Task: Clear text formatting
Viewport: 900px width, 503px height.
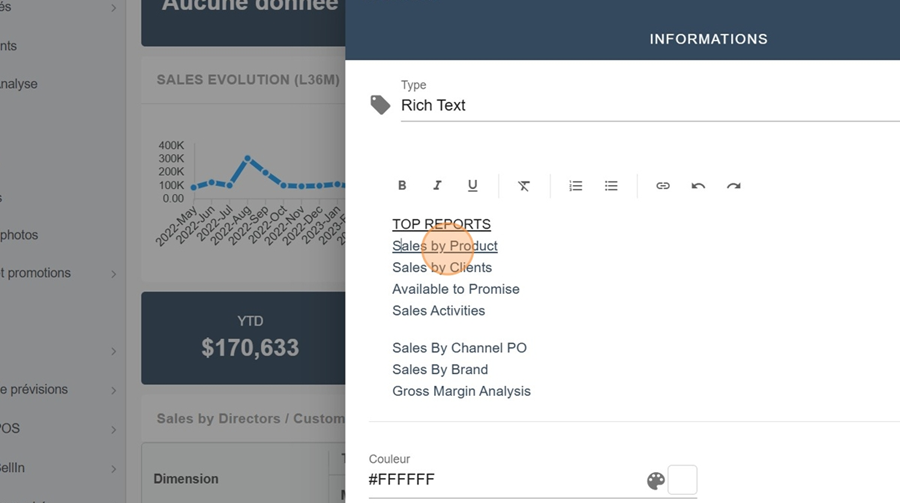Action: (x=524, y=186)
